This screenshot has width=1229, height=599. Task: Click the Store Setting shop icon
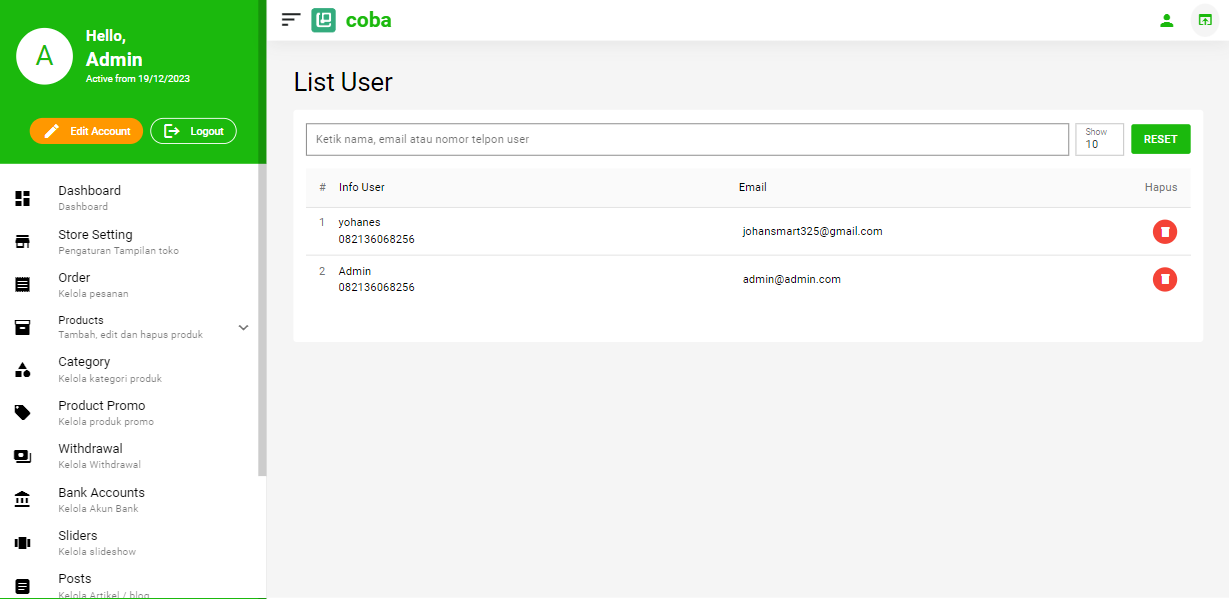pyautogui.click(x=23, y=242)
